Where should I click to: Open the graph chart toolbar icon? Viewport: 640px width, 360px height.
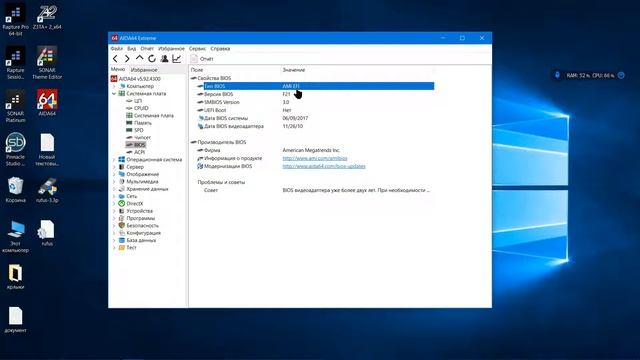click(x=176, y=59)
